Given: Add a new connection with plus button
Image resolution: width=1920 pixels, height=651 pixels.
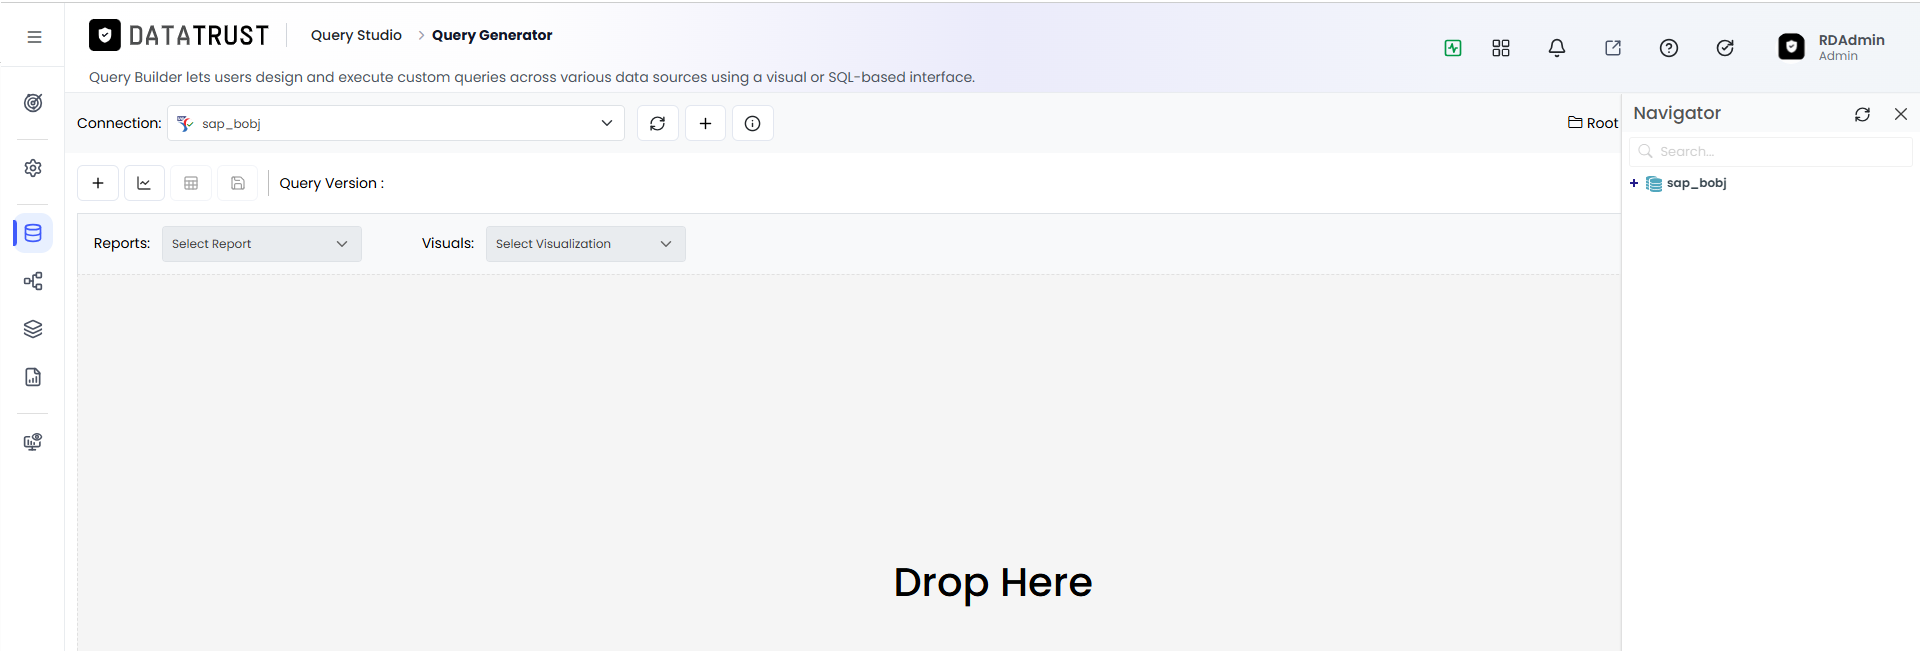Looking at the screenshot, I should 706,123.
